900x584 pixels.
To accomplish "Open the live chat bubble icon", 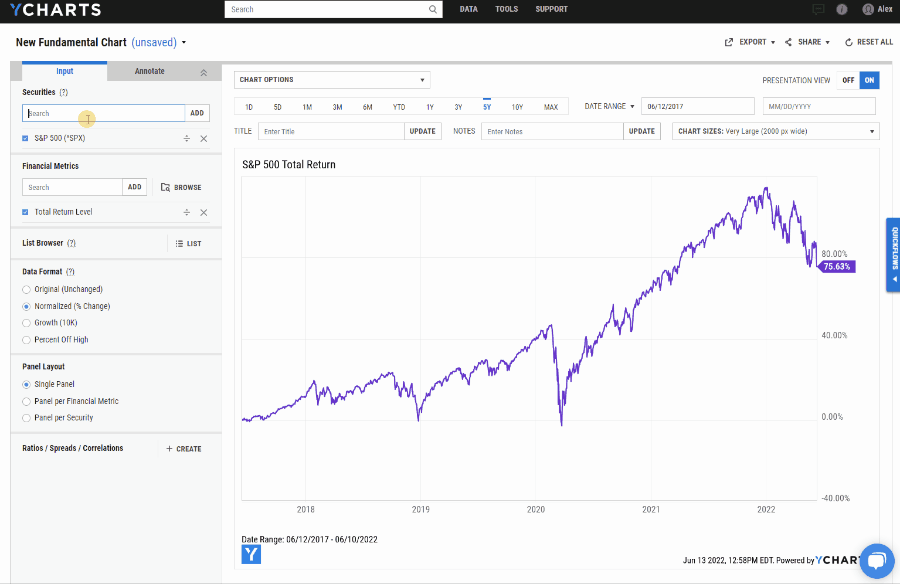I will tap(876, 560).
